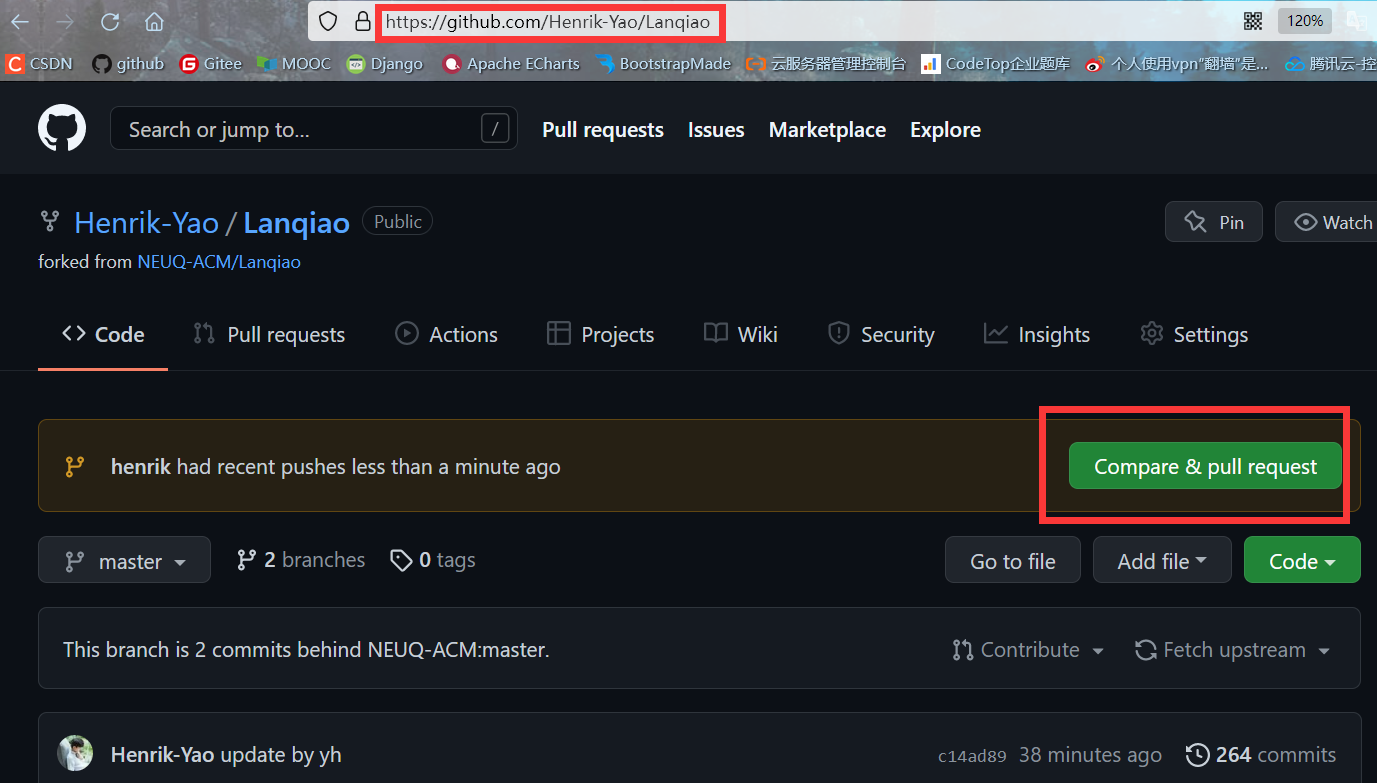
Task: Open the Fetch upstream dropdown
Action: pos(1232,650)
